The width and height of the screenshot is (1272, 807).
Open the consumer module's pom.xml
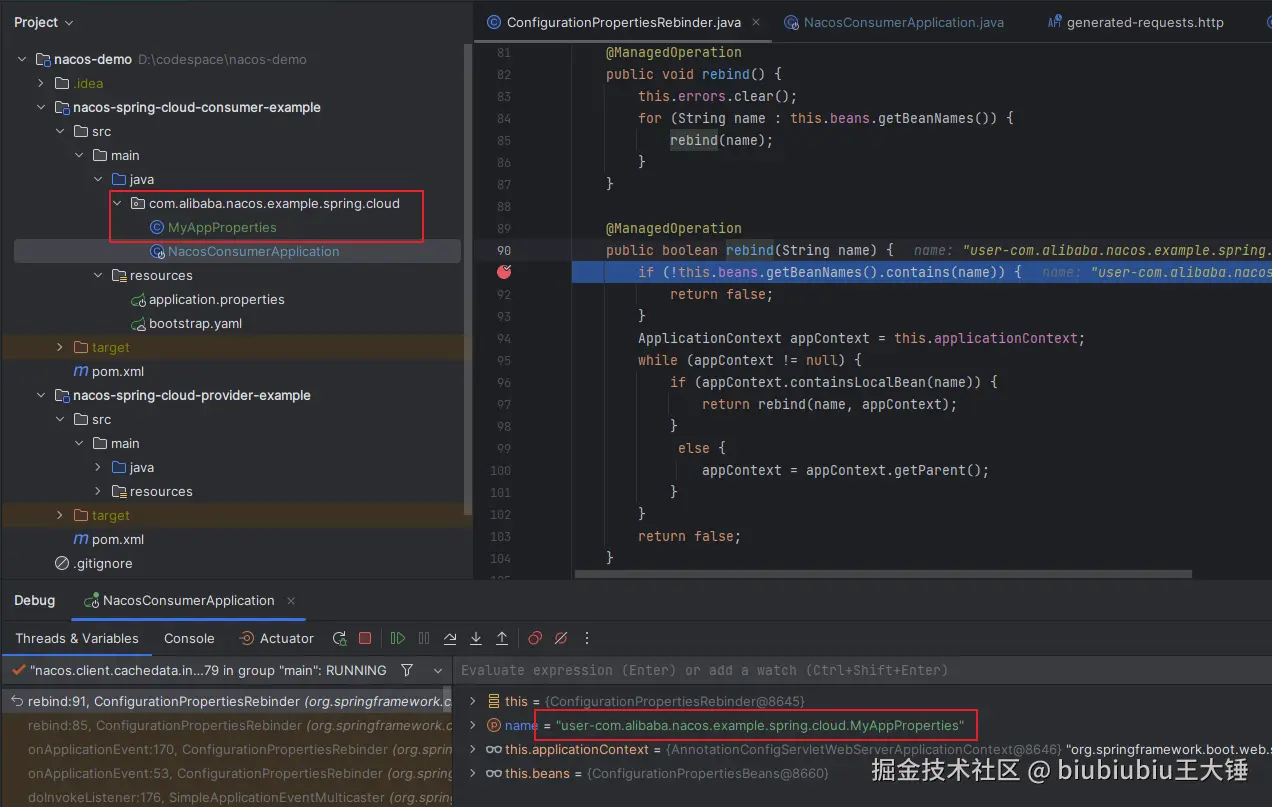[x=118, y=371]
